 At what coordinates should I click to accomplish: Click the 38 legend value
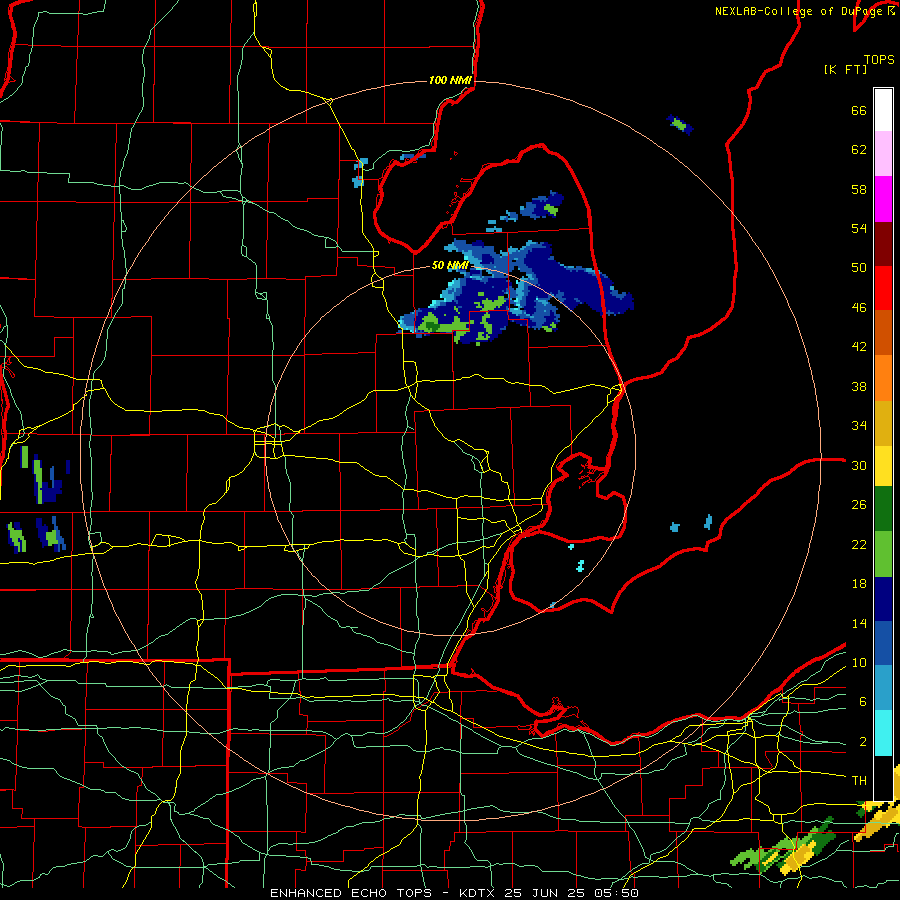pos(859,386)
